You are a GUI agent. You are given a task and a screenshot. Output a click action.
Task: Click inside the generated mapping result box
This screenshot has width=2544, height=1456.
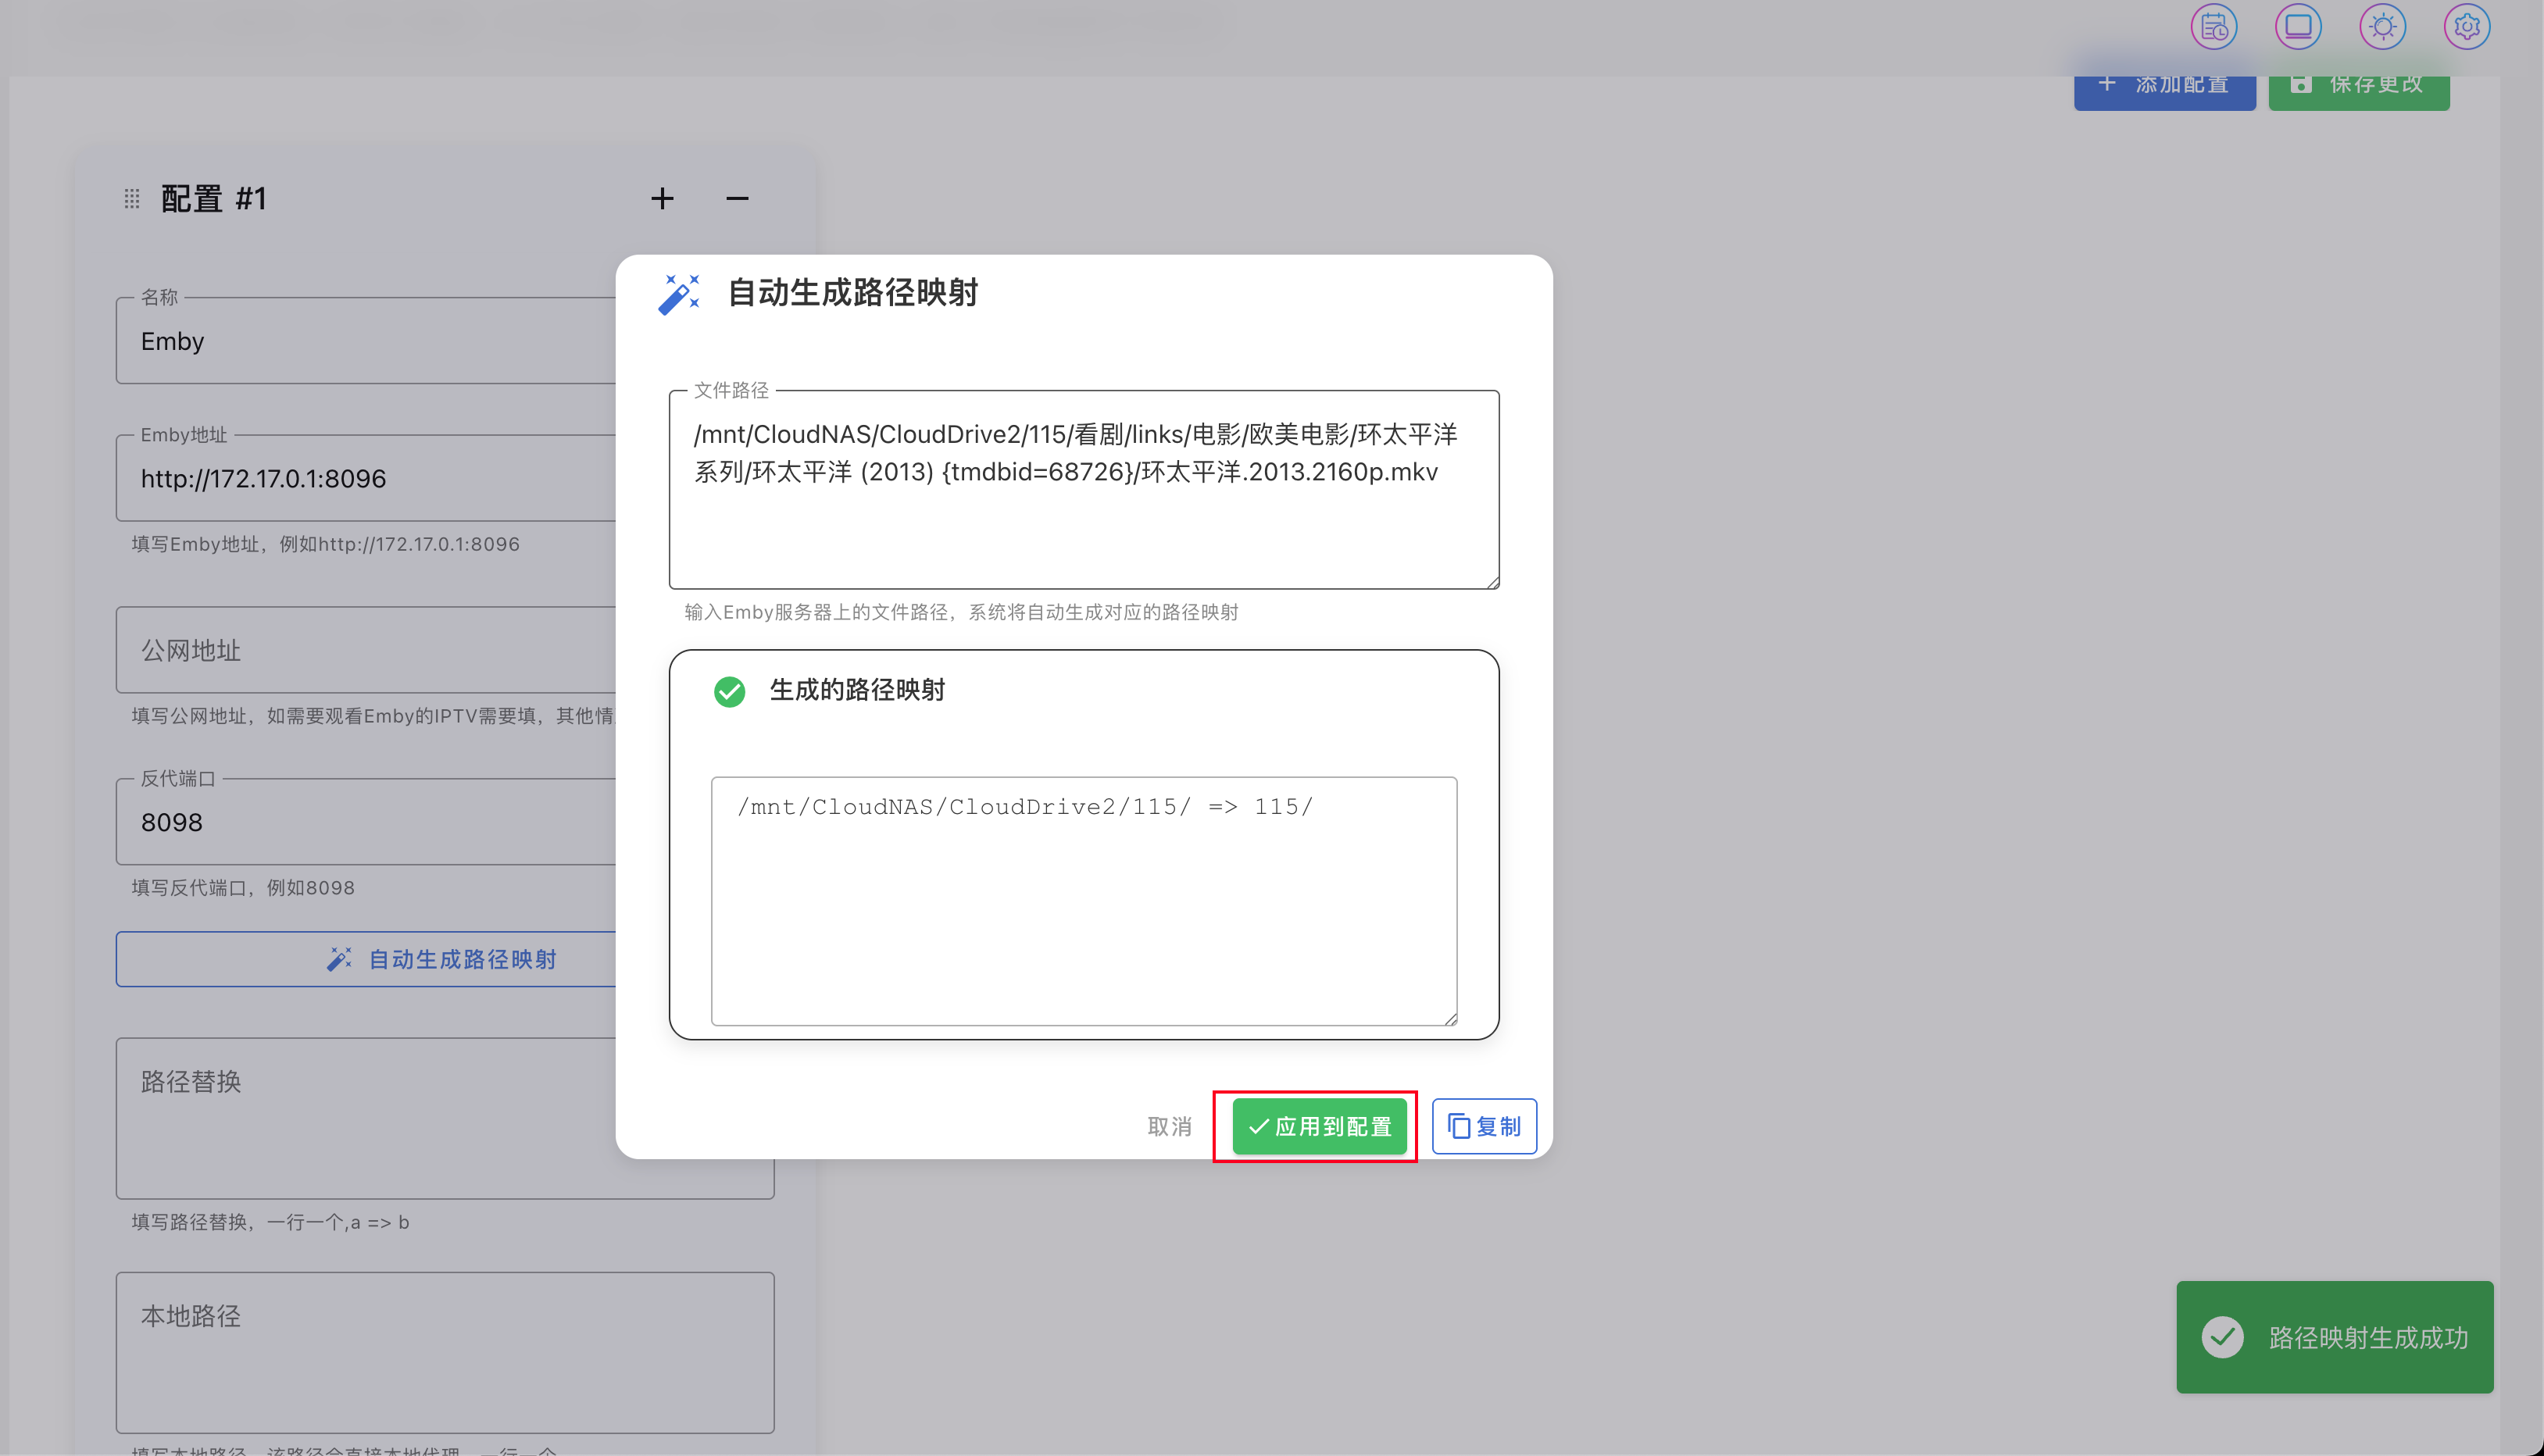(1083, 900)
